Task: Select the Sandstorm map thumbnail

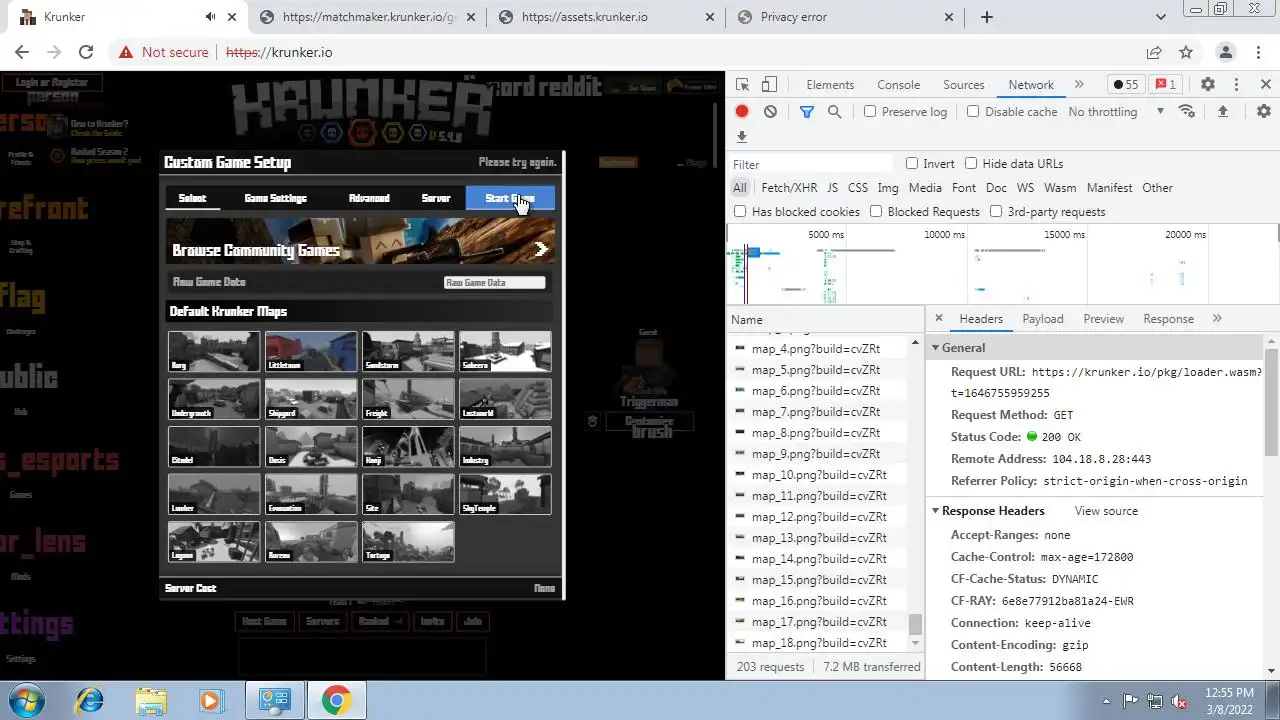Action: pos(408,352)
